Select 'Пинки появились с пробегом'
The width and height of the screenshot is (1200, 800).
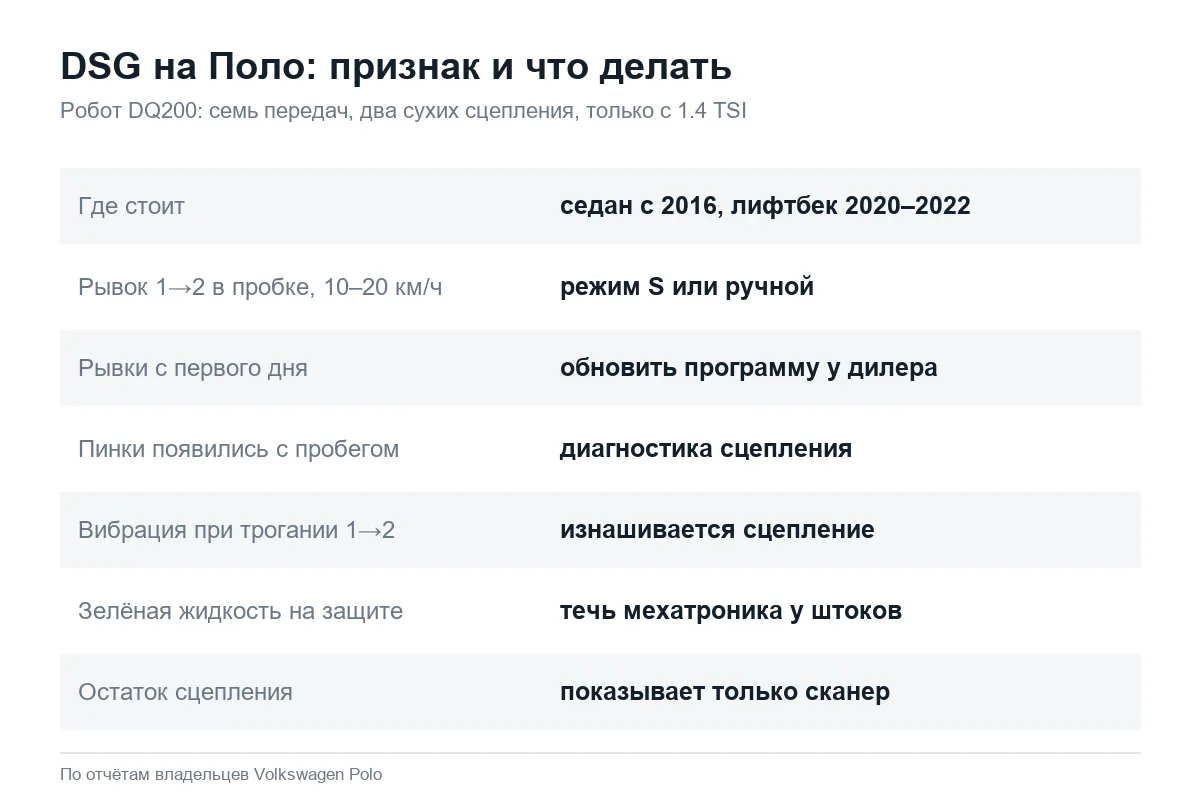coord(238,449)
